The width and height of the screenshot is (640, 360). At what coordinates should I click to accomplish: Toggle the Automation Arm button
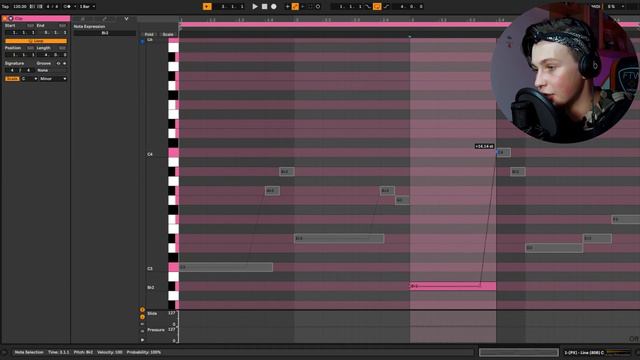(x=295, y=7)
